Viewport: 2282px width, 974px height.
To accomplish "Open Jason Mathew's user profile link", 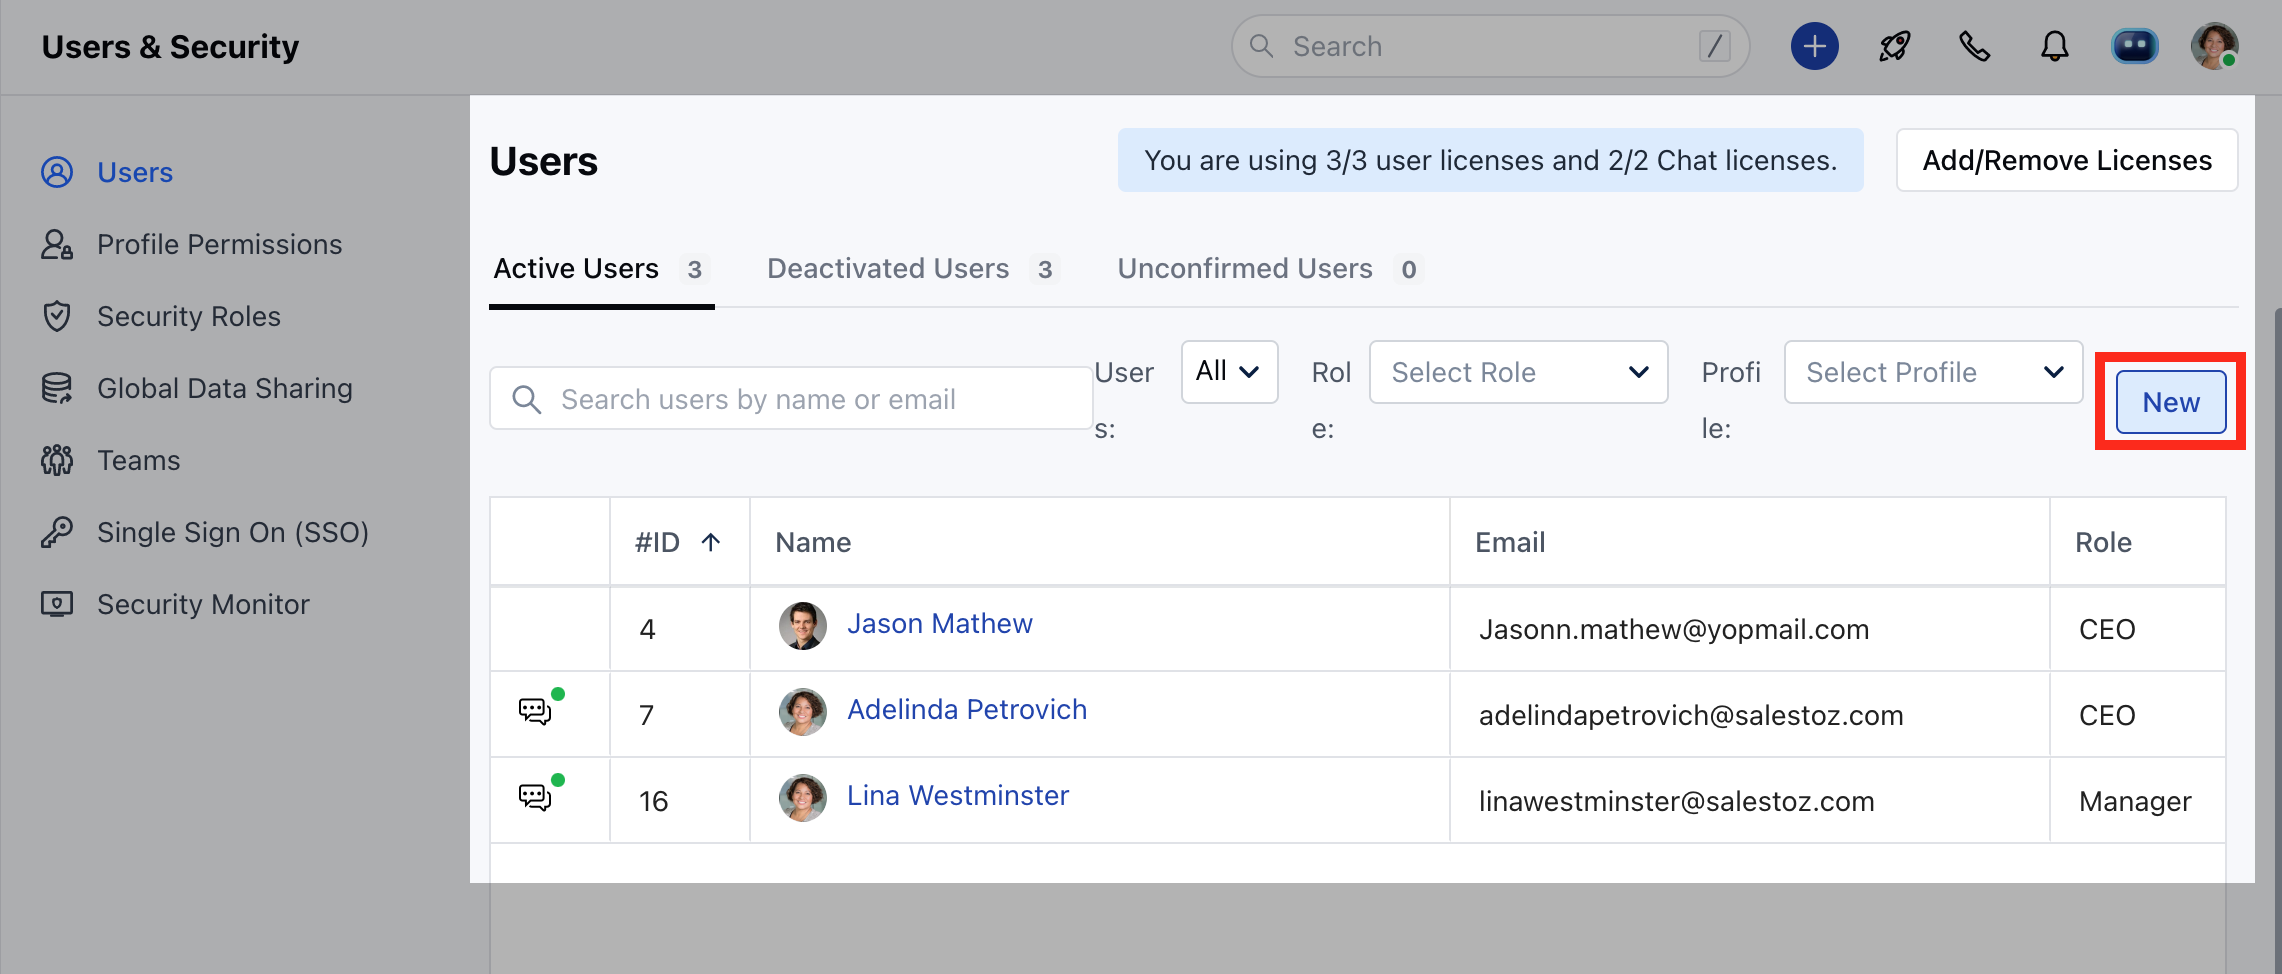I will 939,624.
